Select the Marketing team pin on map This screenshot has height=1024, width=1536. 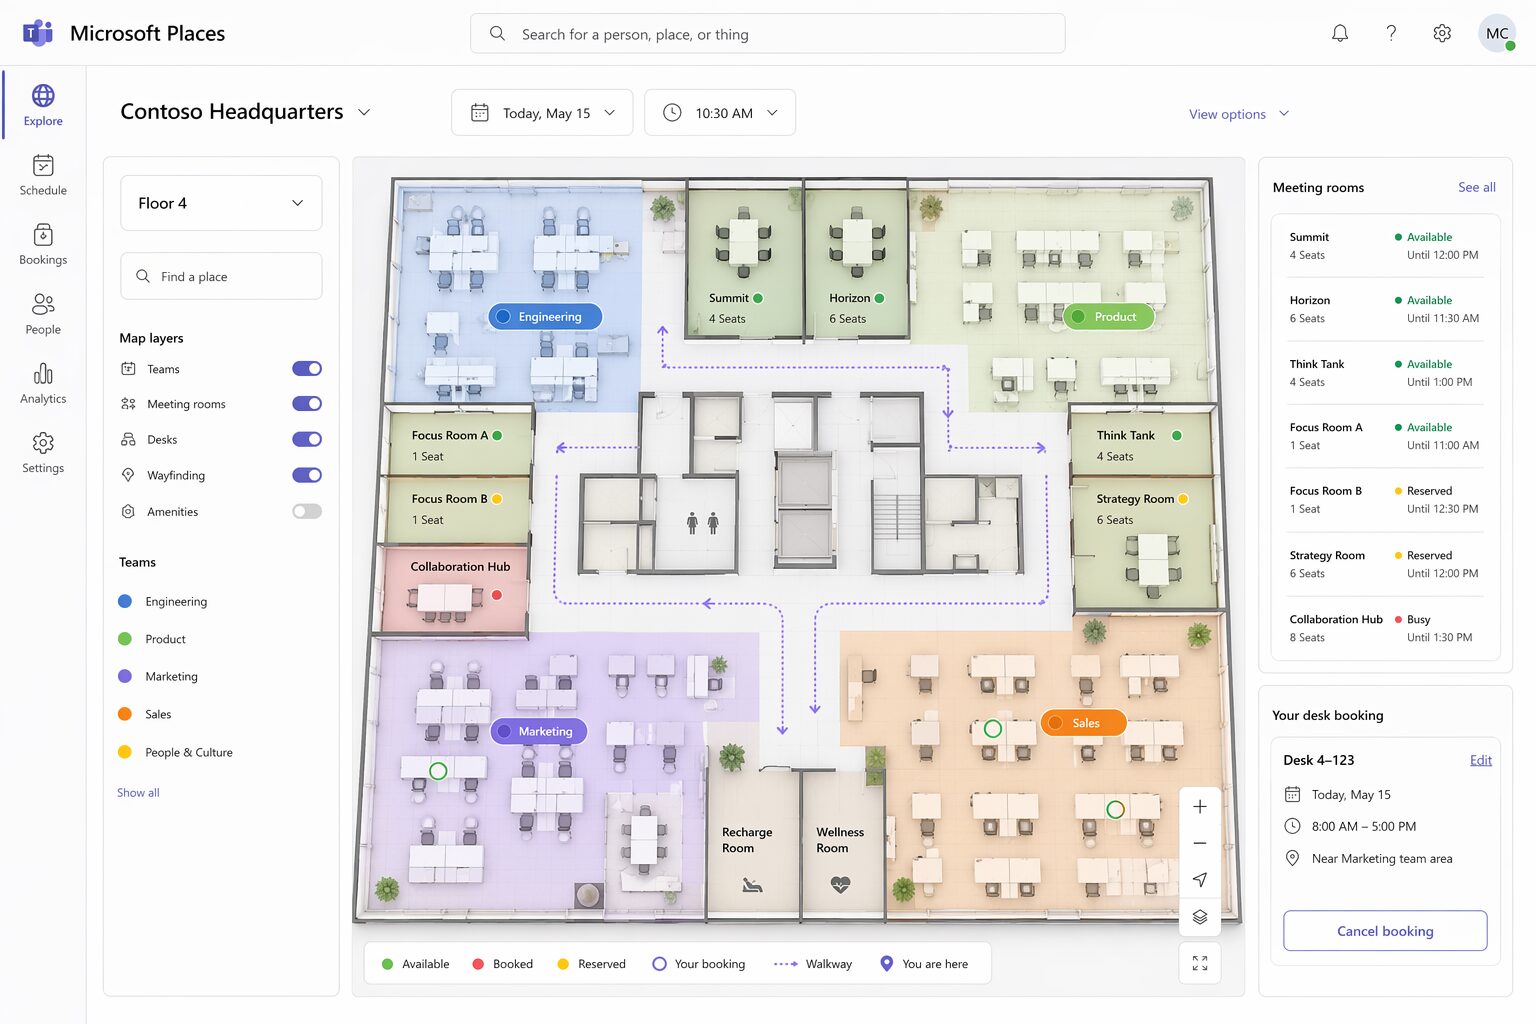(x=539, y=731)
